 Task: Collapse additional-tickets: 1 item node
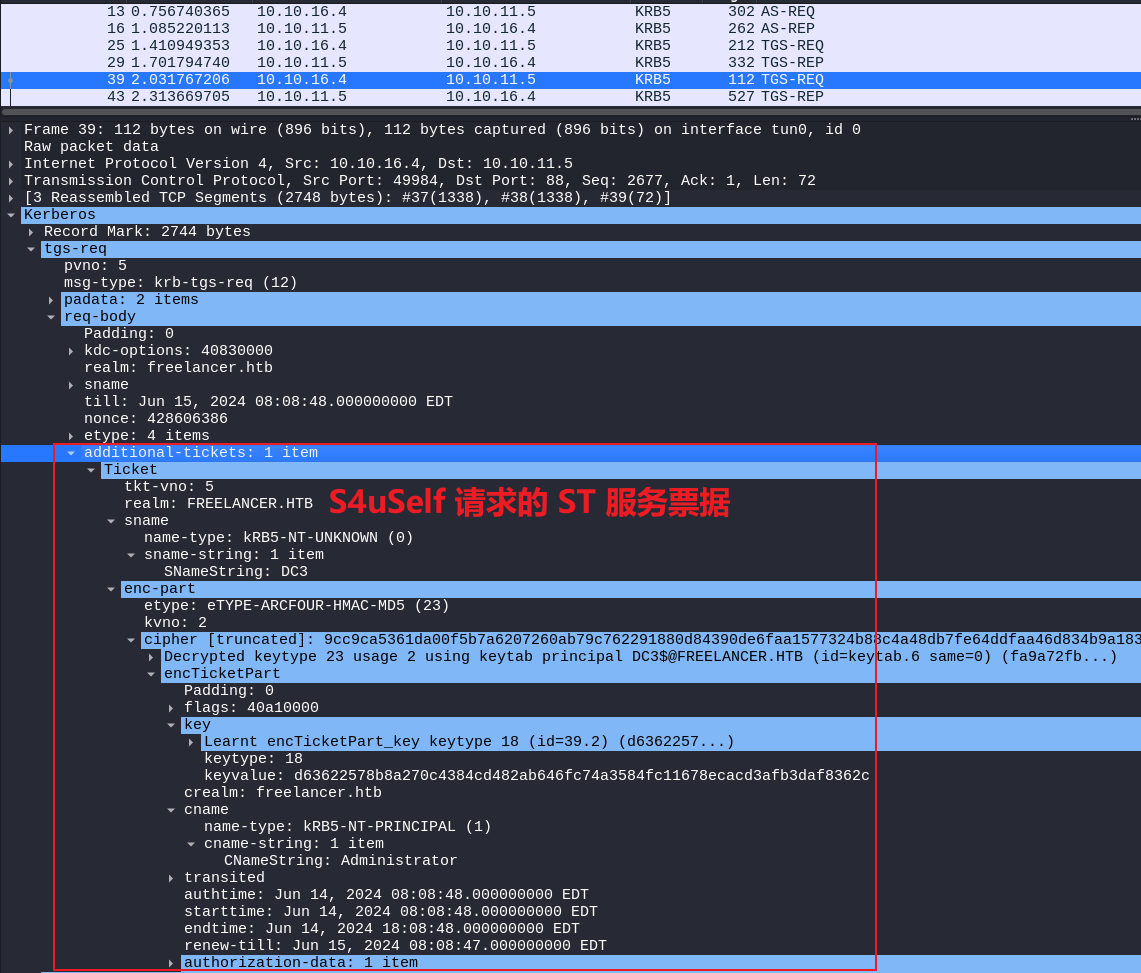(71, 453)
